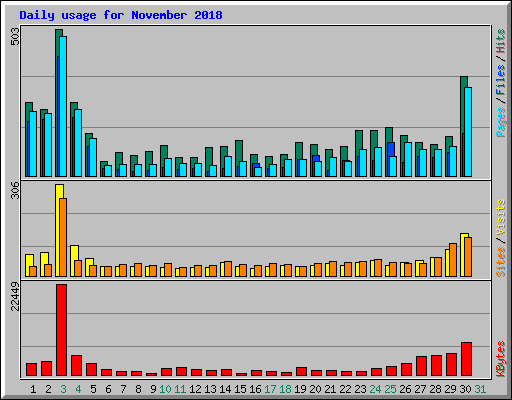The width and height of the screenshot is (512, 400).
Task: Click the green 'Hits' legend label
Action: click(x=500, y=41)
